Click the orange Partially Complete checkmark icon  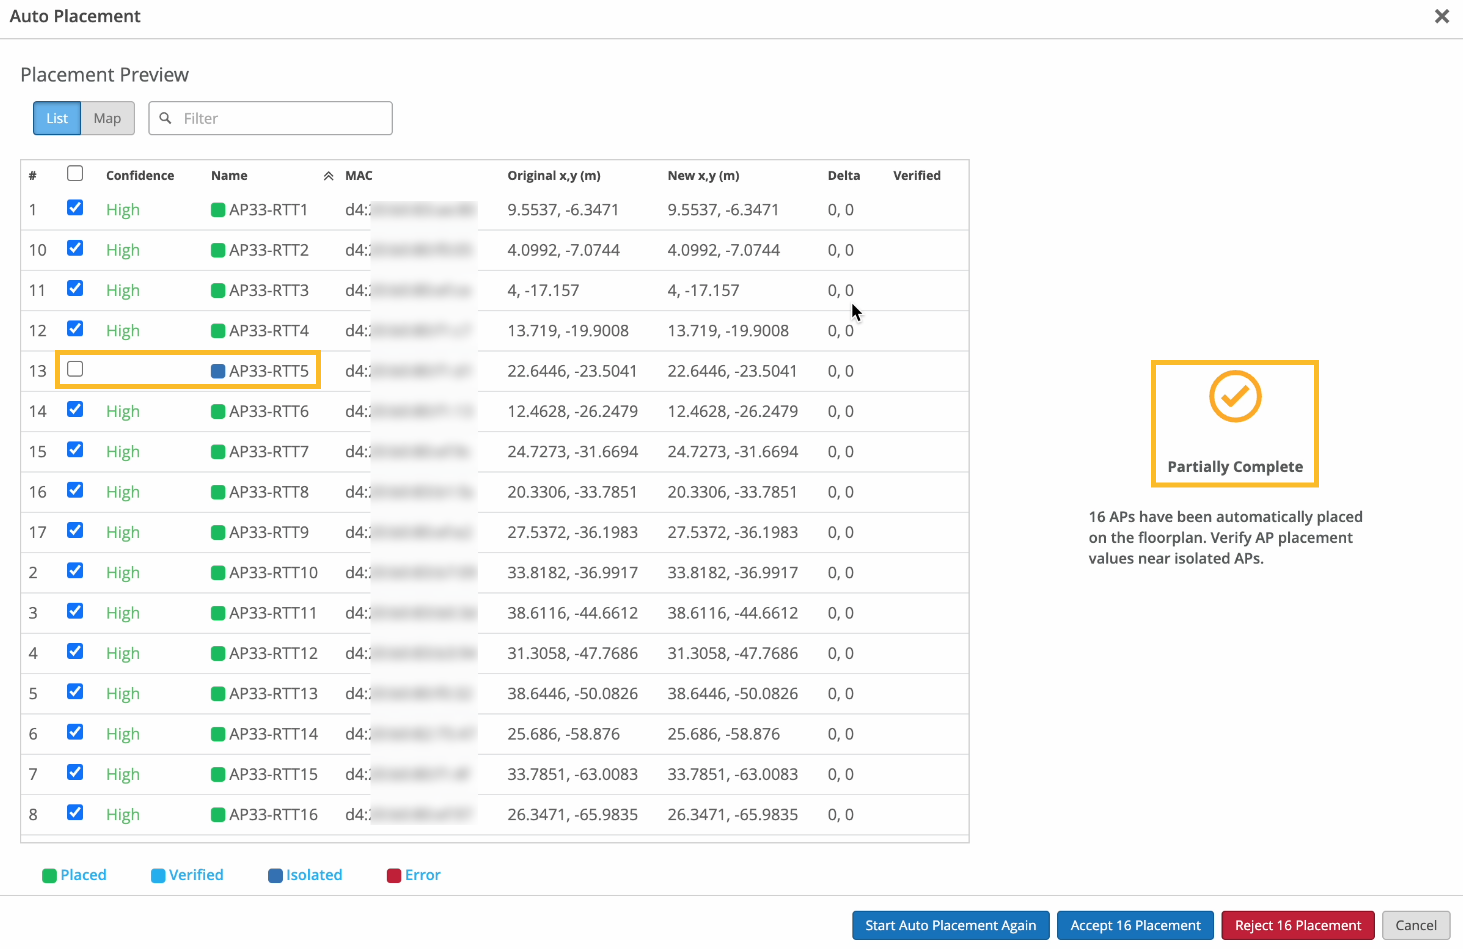point(1235,397)
